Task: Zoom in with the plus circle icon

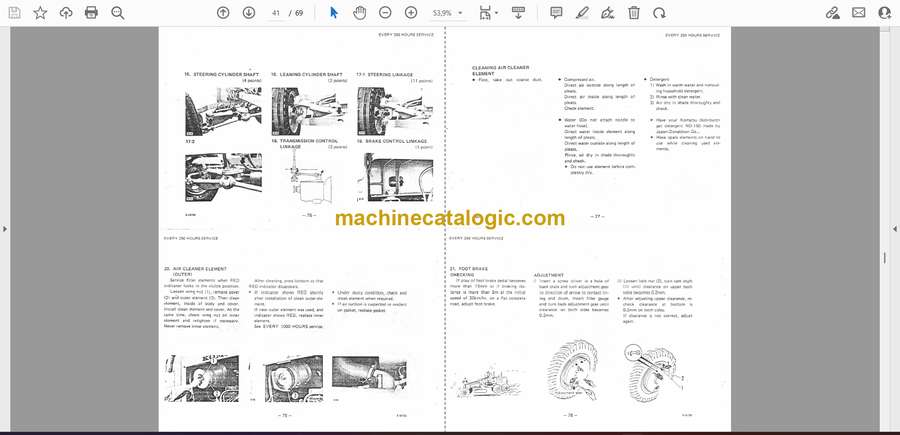Action: tap(411, 13)
